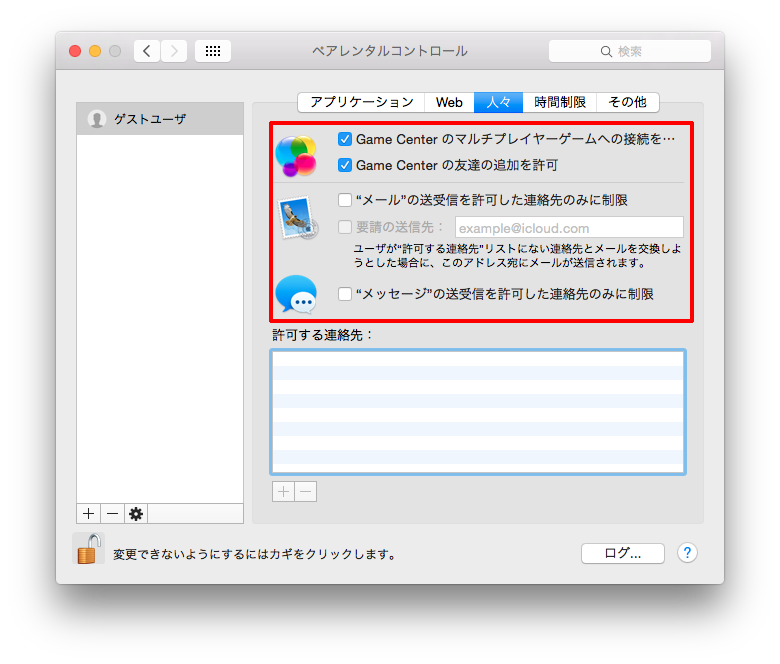Uncheck Game Center multiplayer game connection
The height and width of the screenshot is (664, 780).
click(x=345, y=139)
